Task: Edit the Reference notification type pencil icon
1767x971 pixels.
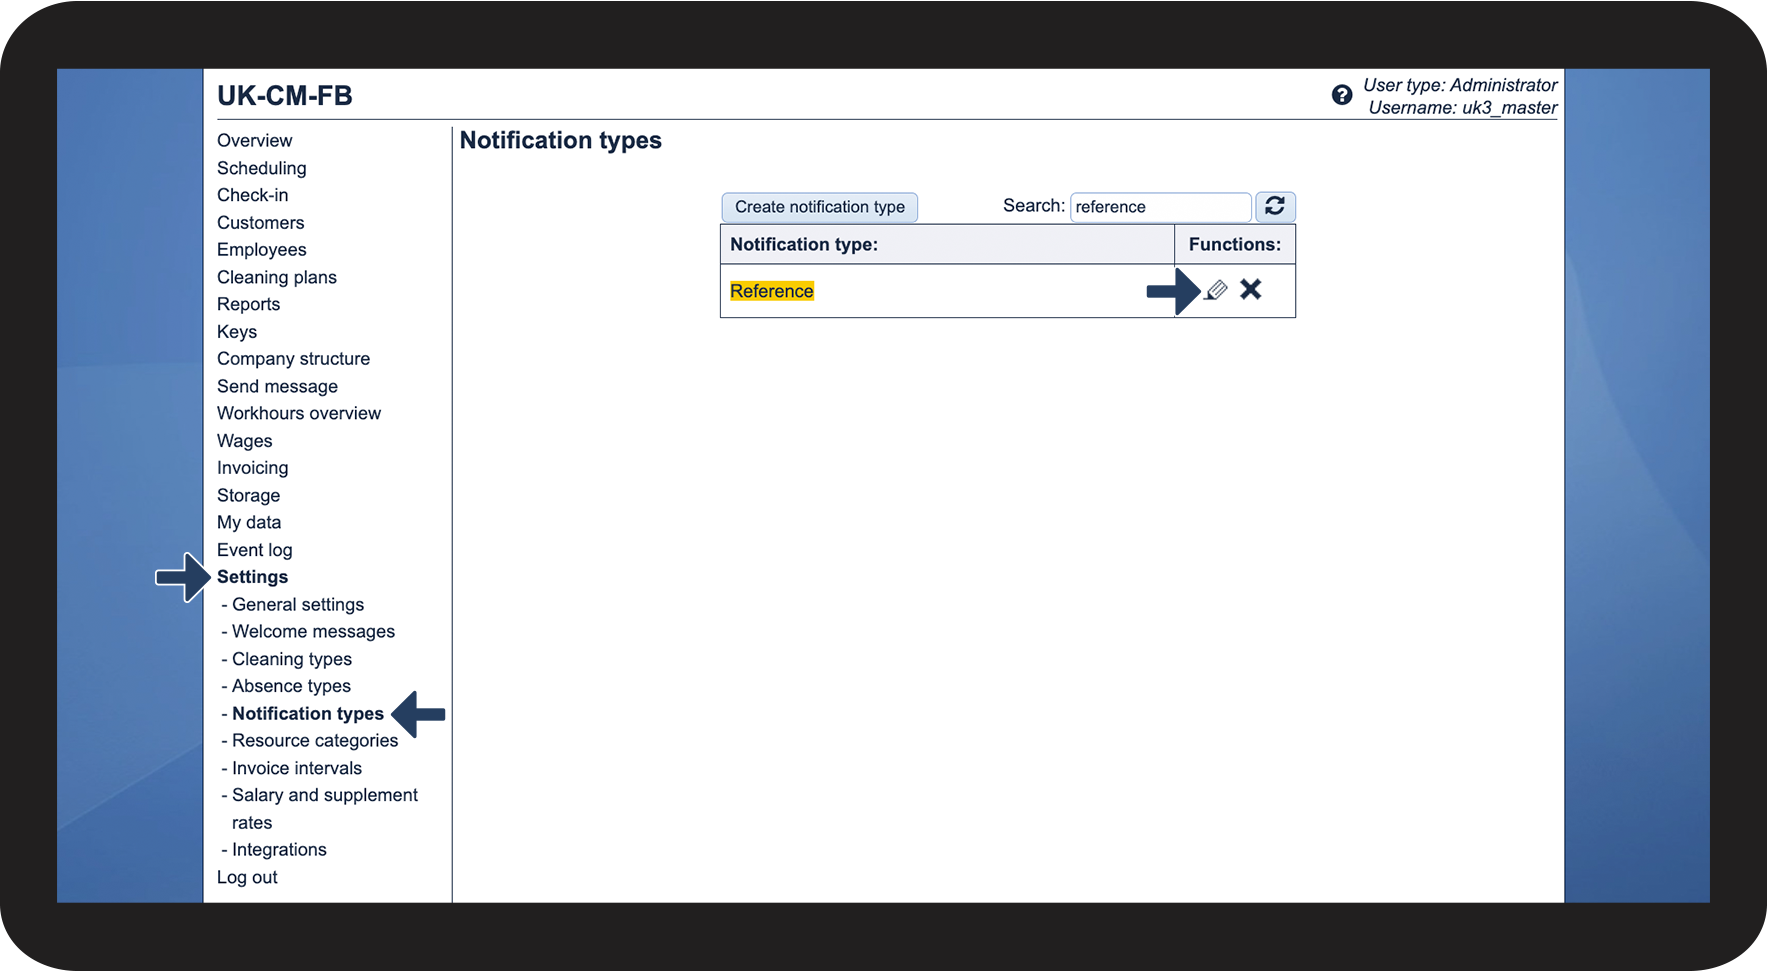Action: [1216, 290]
